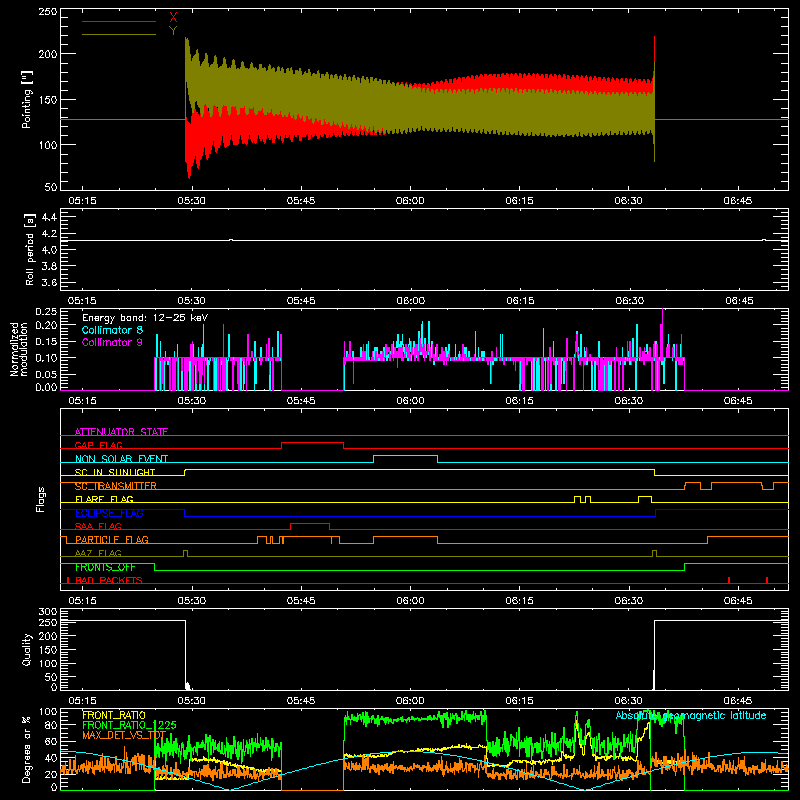The width and height of the screenshot is (800, 800).
Task: Click the 4.4 tick on the Roll period axis
Action: [49, 217]
